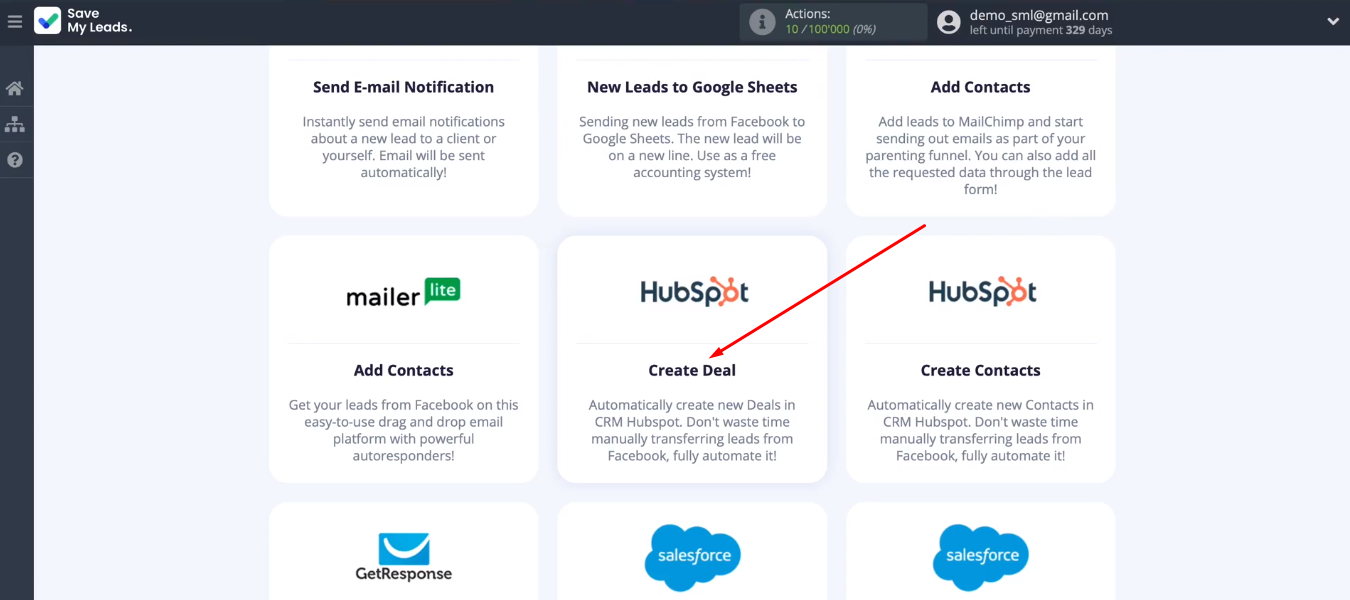
Task: Click demo_sml@gmail.com account email
Action: (1039, 15)
